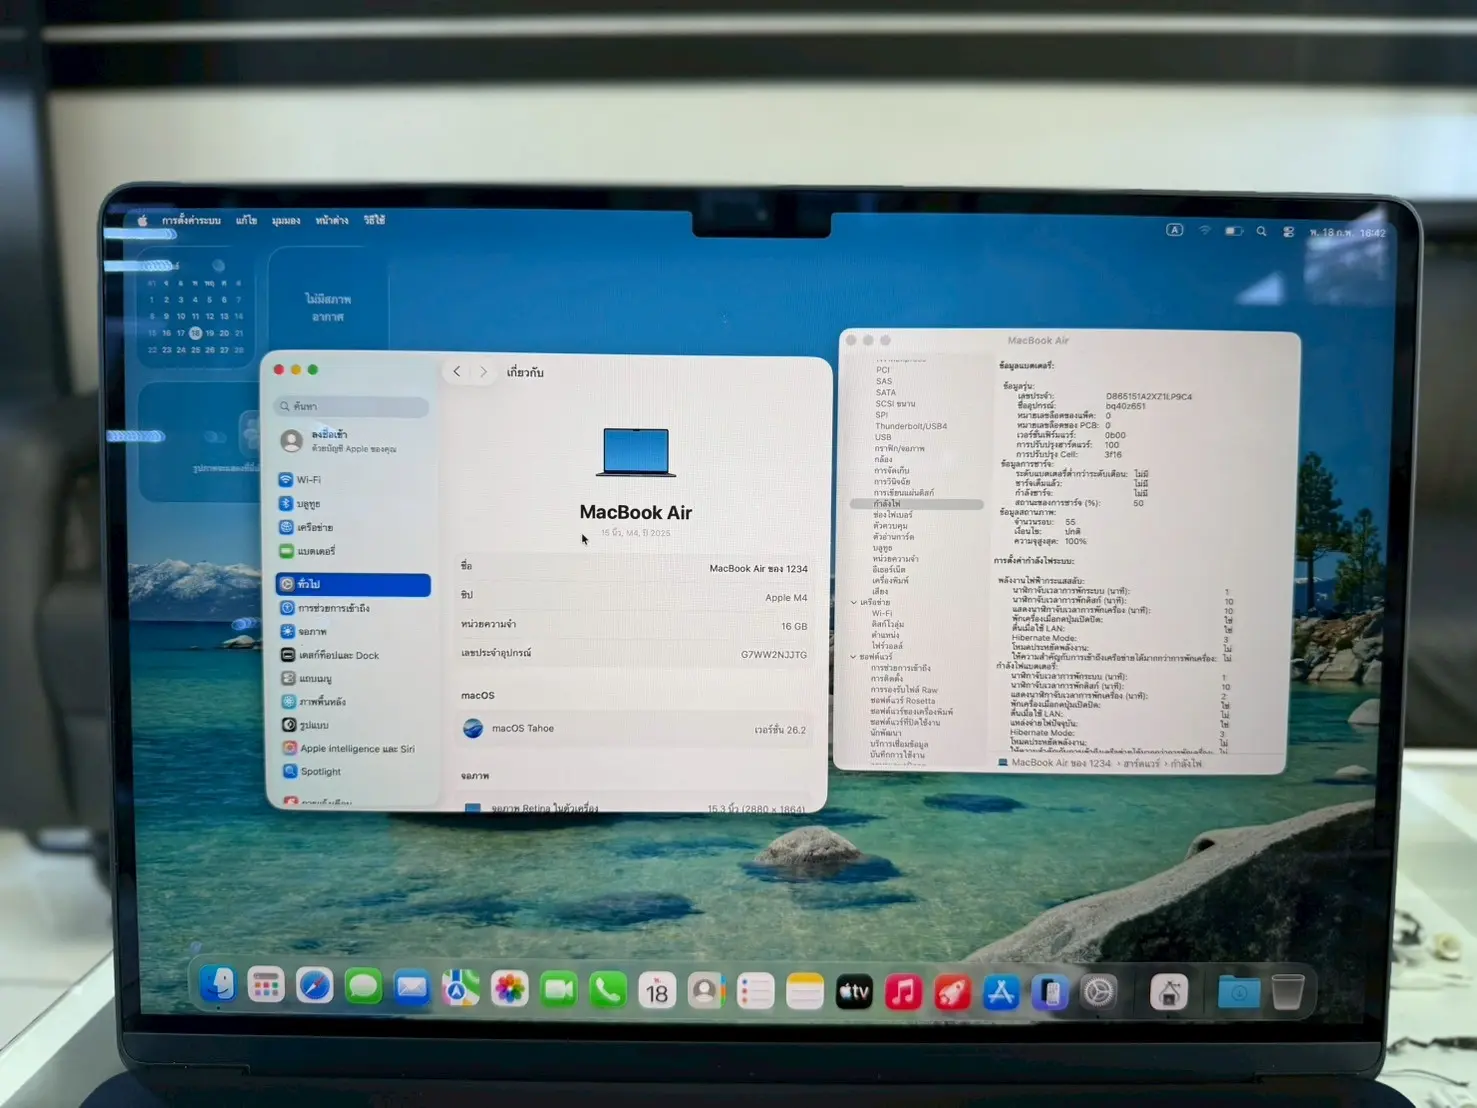Open the Trash in the Dock
This screenshot has height=1108, width=1477.
[1287, 991]
